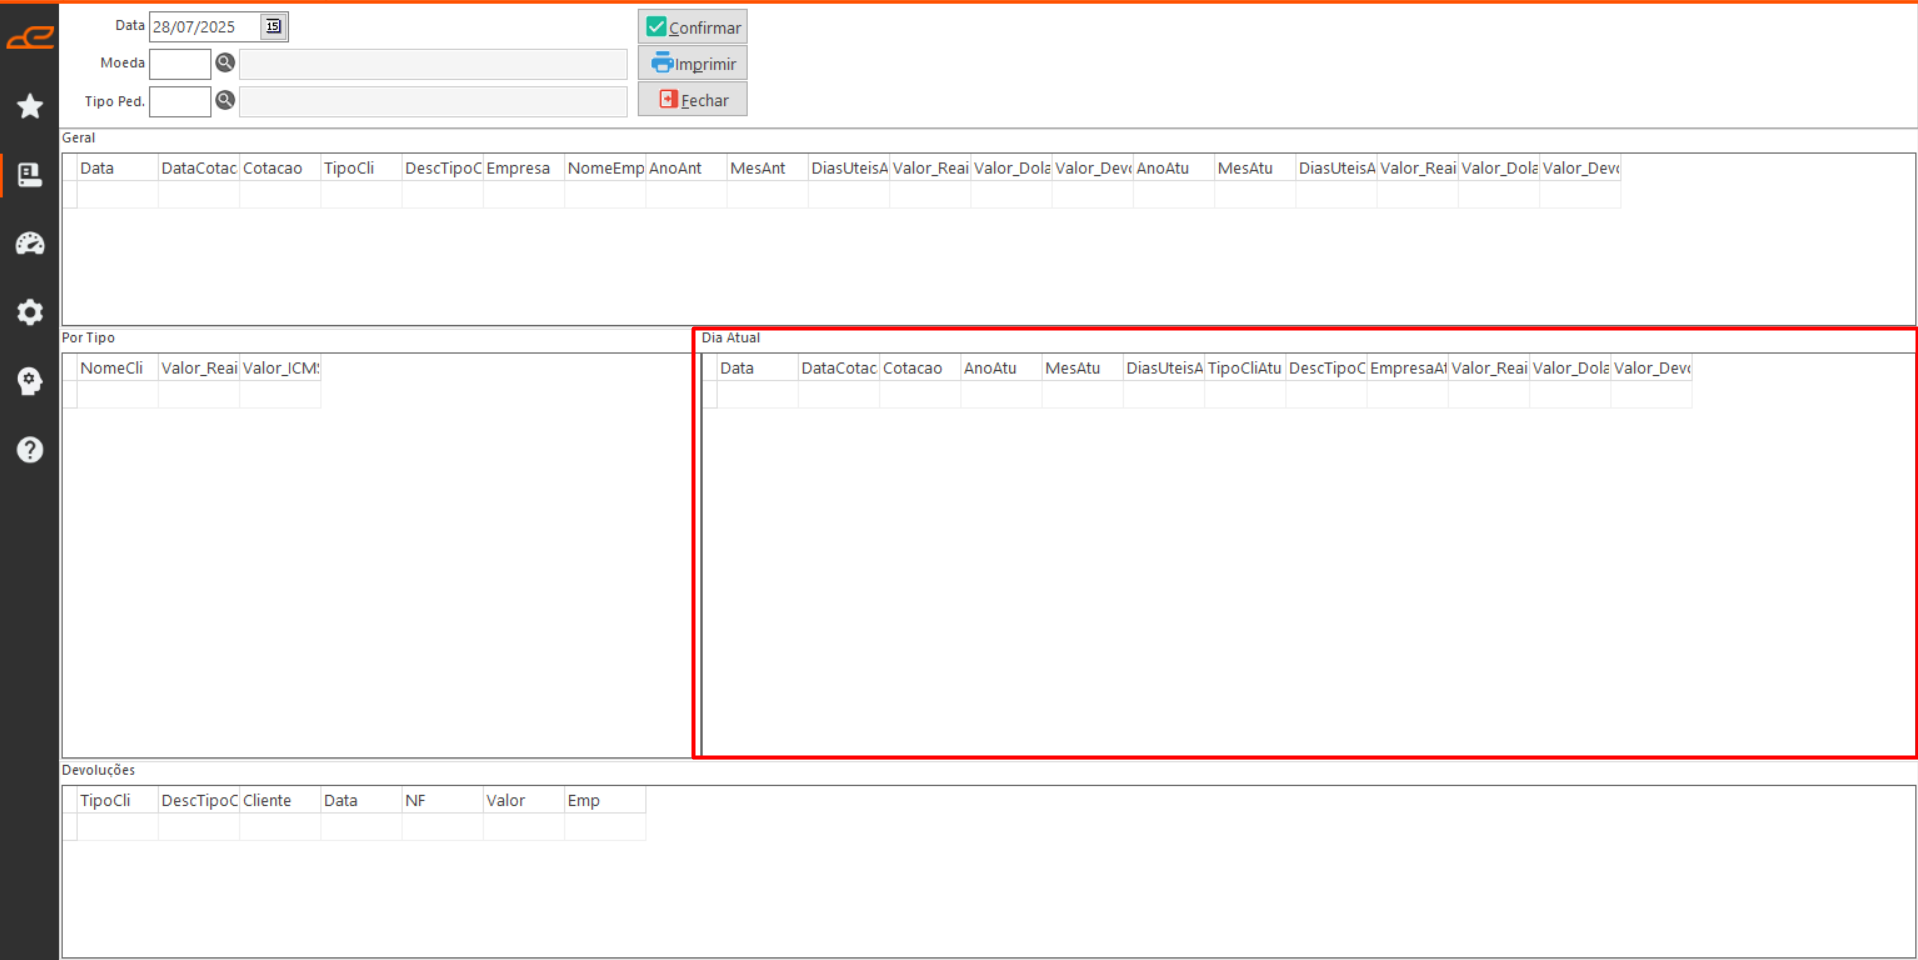Viewport: 1918px width, 960px height.
Task: Click the favorites star sidebar icon
Action: coord(30,106)
